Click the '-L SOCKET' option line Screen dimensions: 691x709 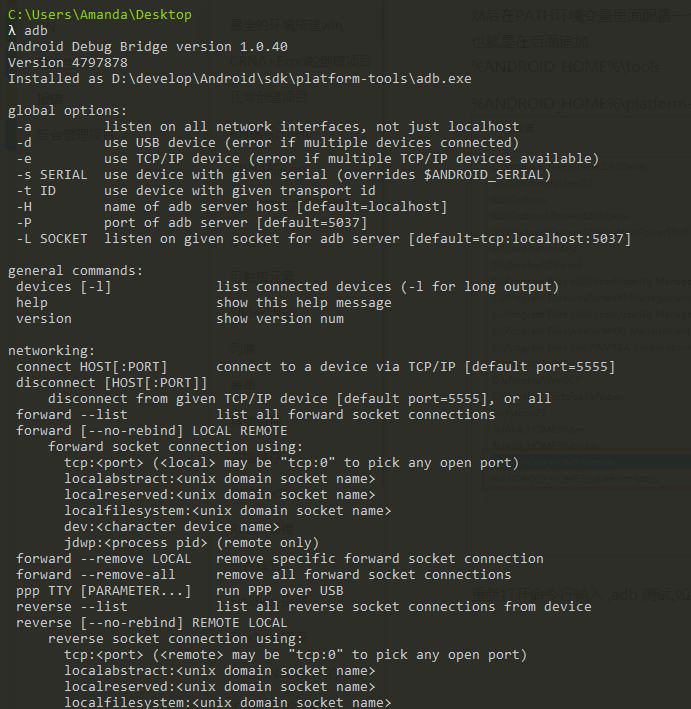pyautogui.click(x=323, y=239)
